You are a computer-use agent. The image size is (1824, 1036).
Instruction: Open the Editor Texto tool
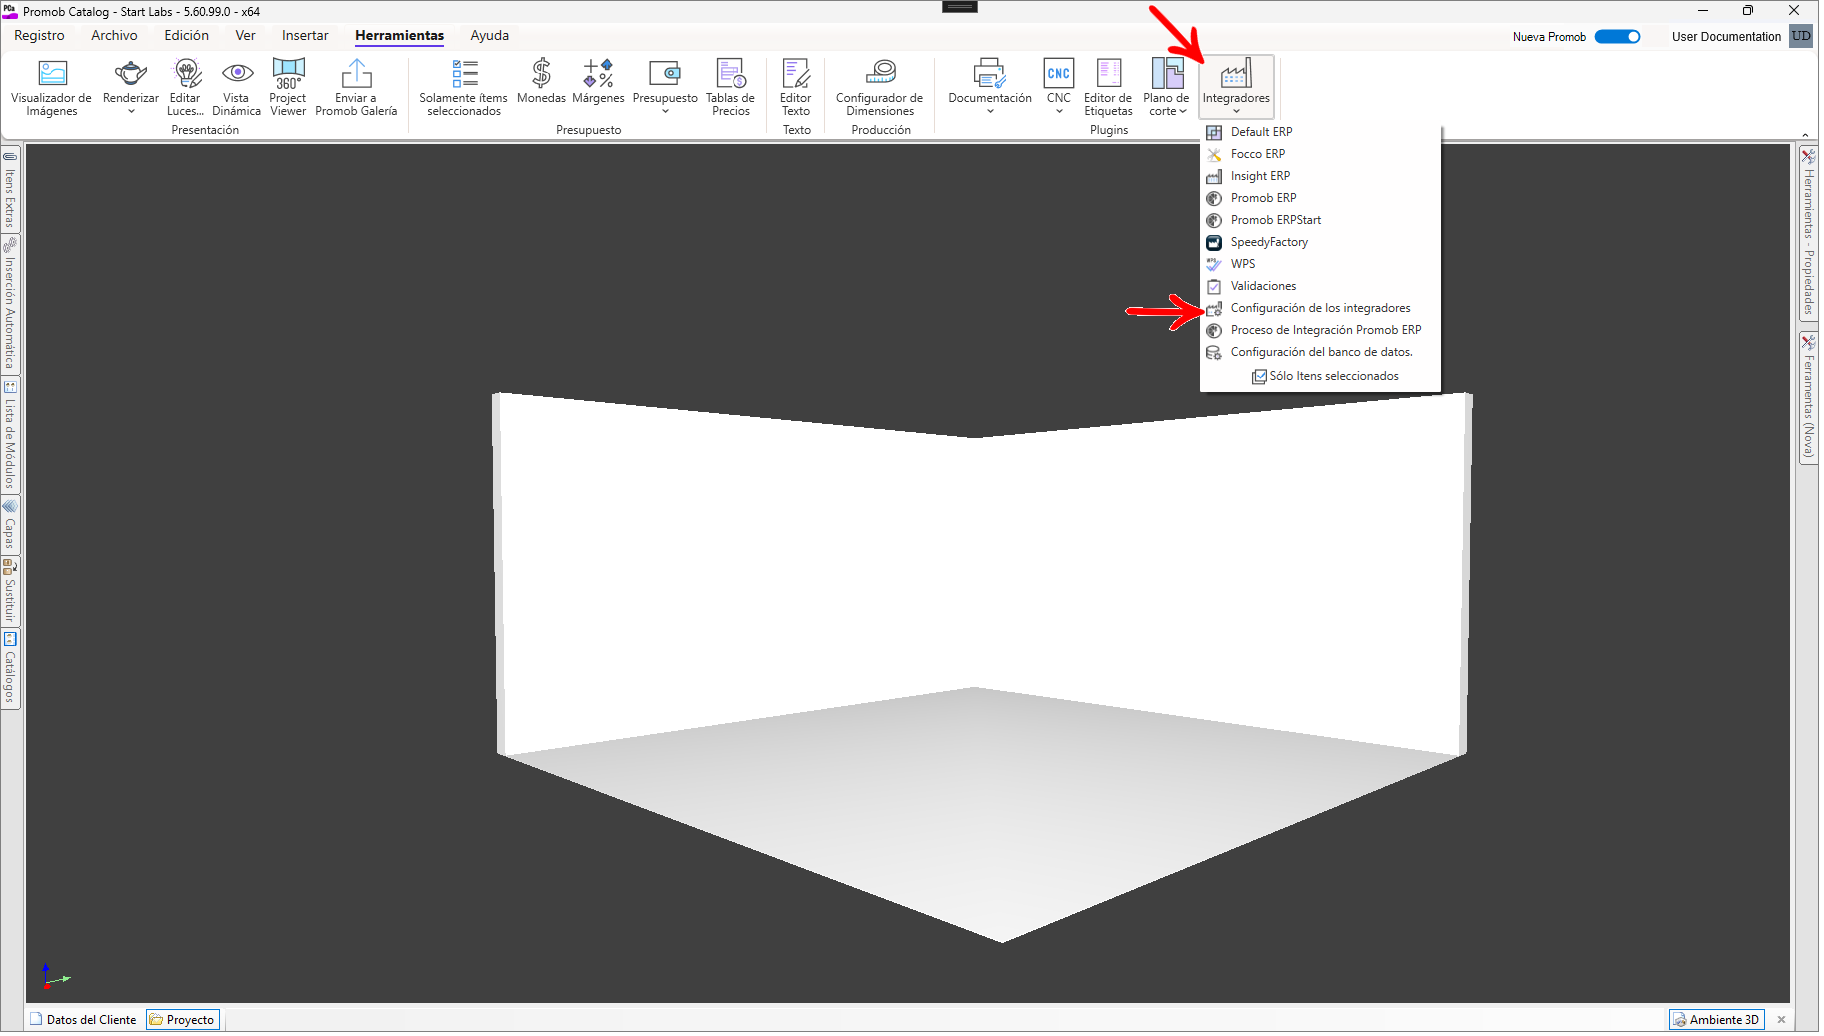[x=796, y=87]
